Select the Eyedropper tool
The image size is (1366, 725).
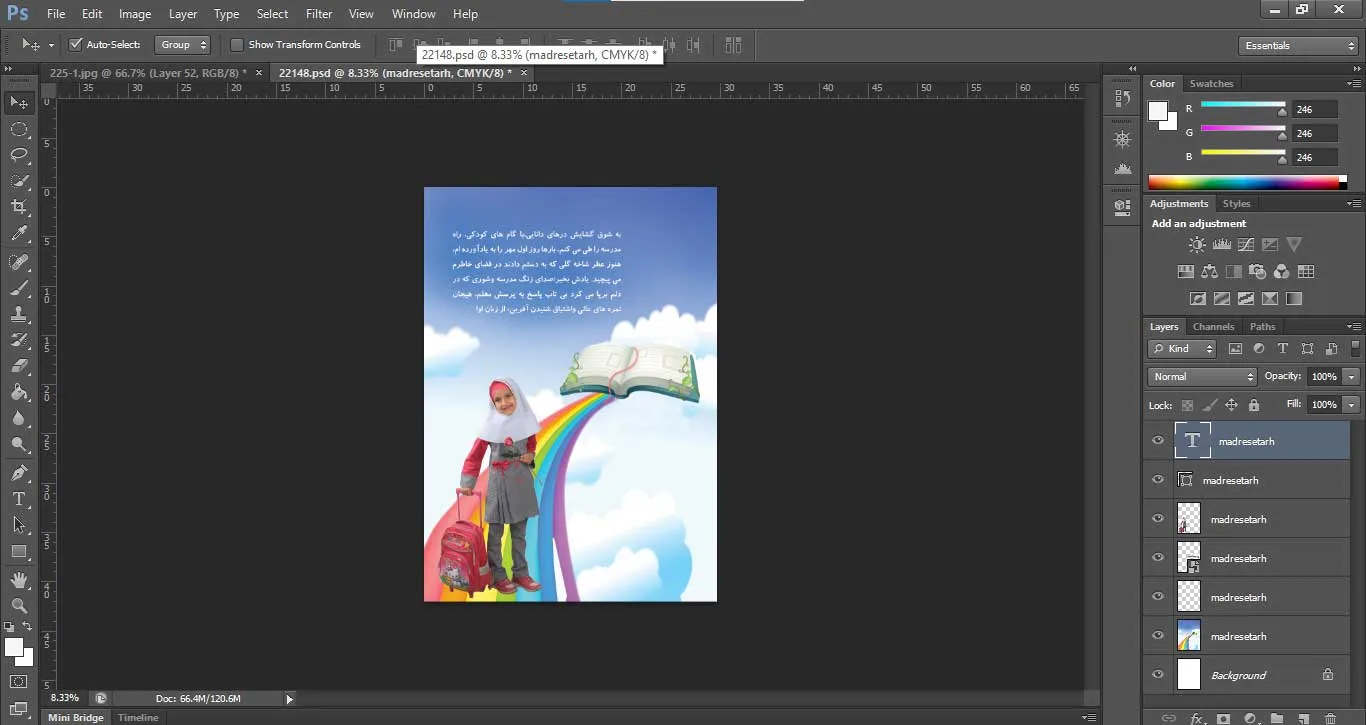pos(19,234)
